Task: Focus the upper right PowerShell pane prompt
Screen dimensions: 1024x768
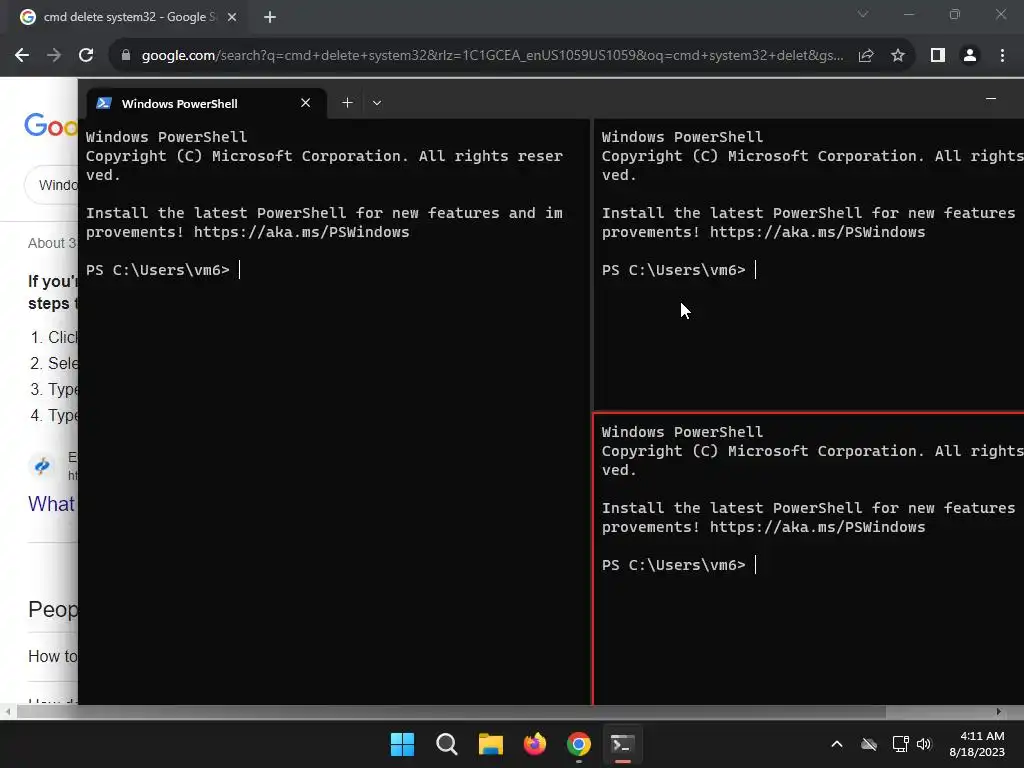Action: click(679, 270)
